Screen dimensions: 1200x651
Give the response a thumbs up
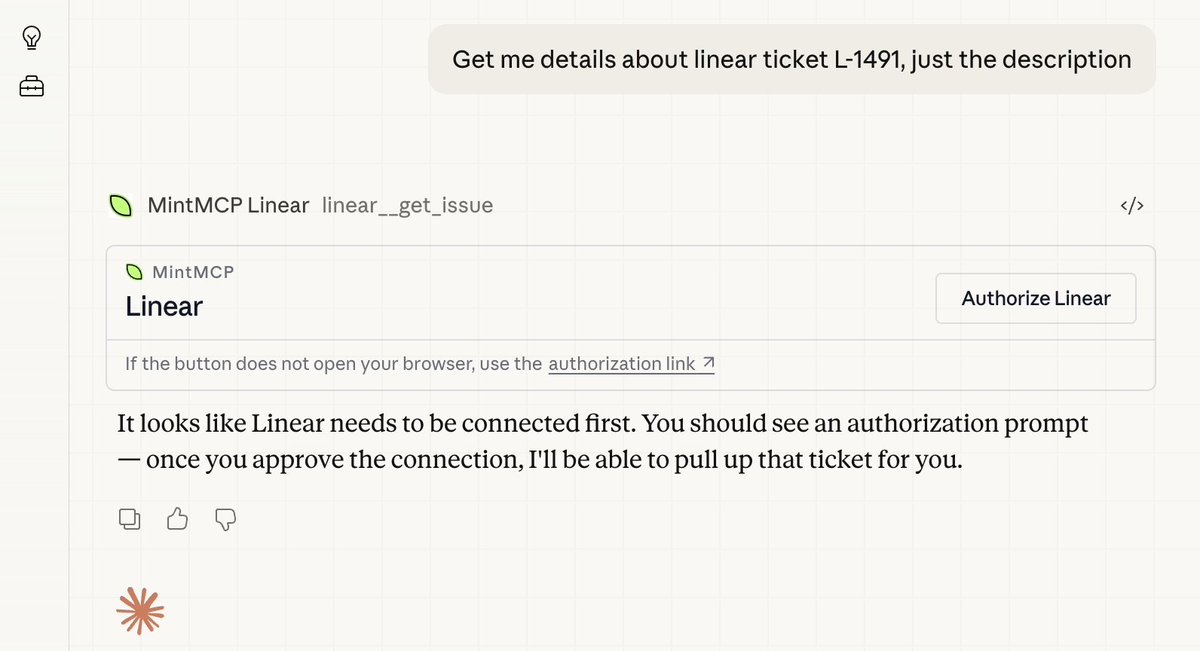point(177,518)
